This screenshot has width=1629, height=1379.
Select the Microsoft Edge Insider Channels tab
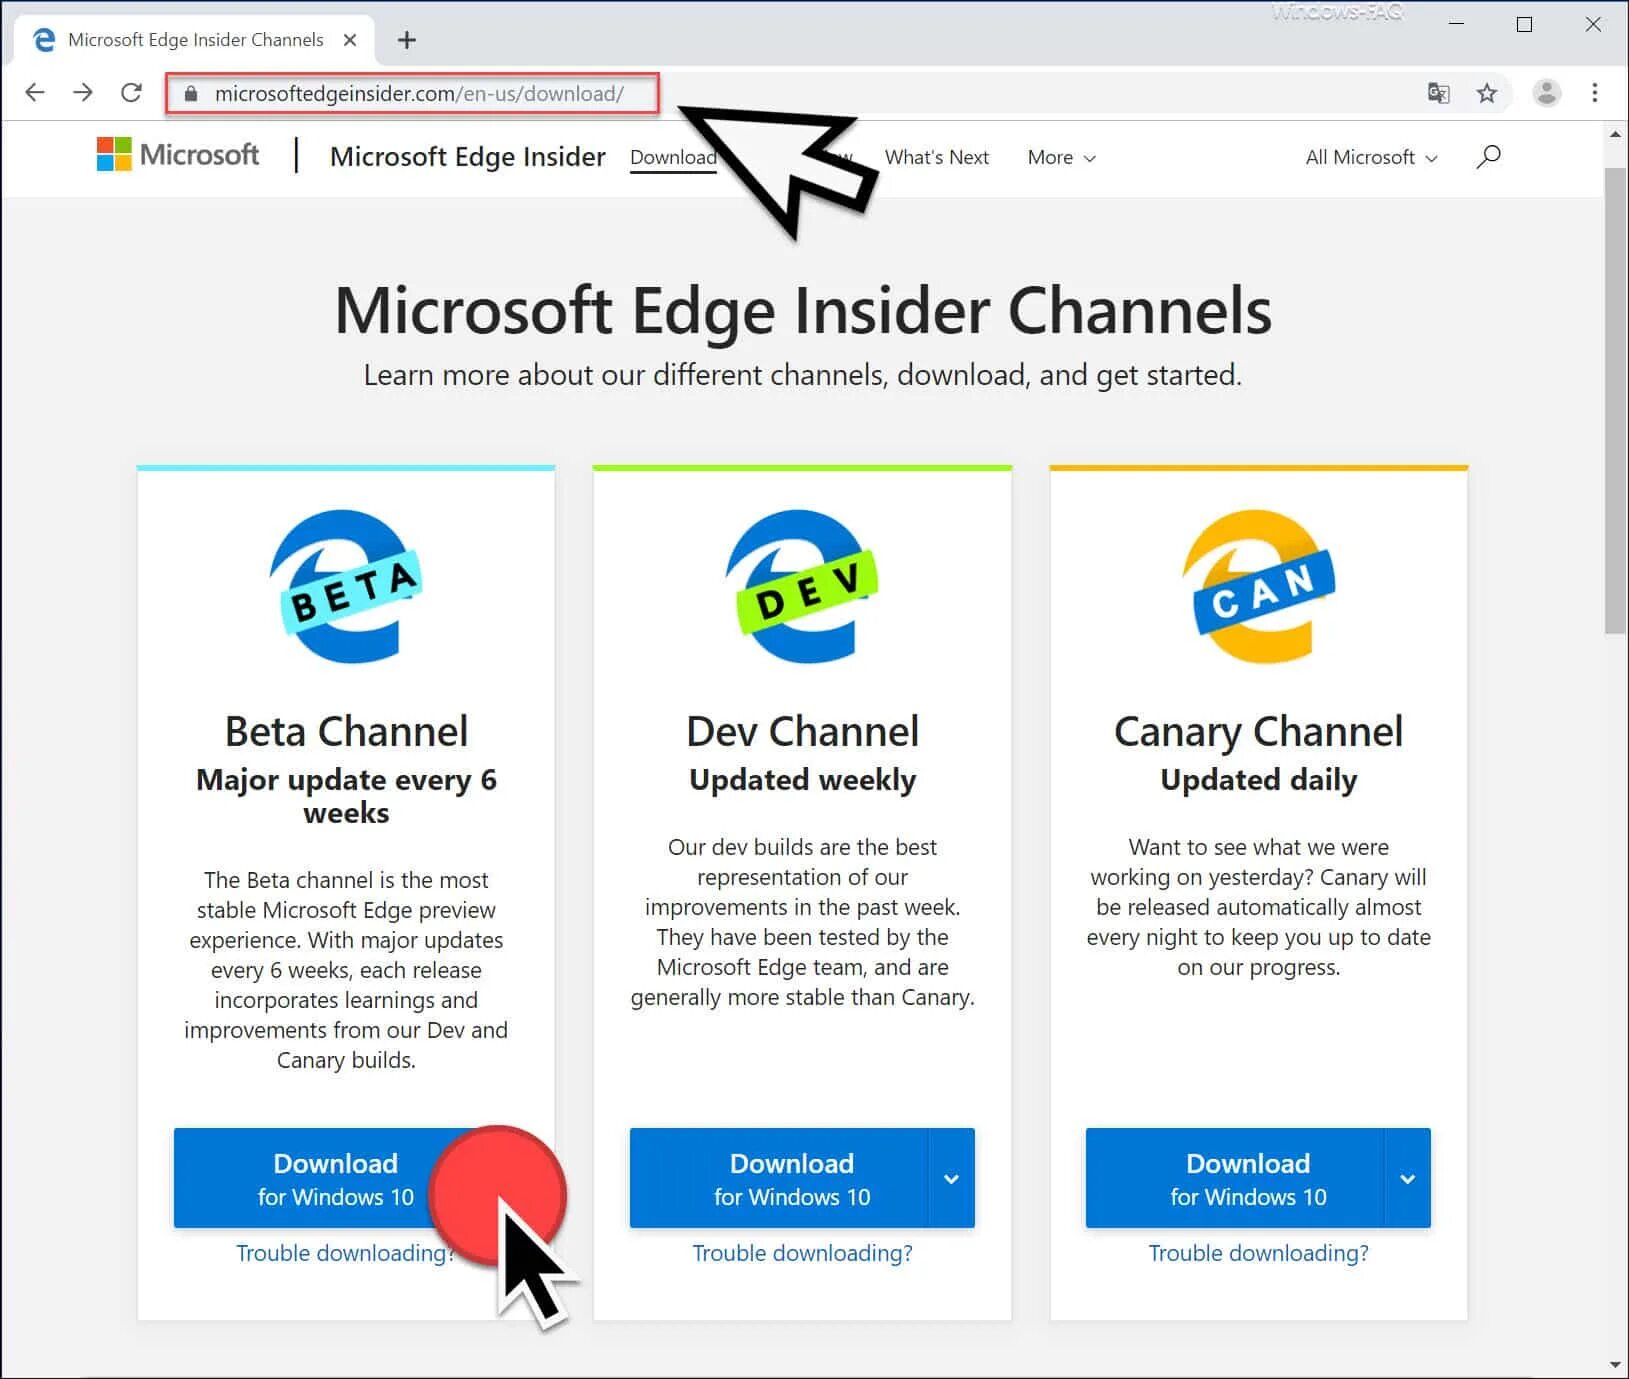pyautogui.click(x=194, y=40)
